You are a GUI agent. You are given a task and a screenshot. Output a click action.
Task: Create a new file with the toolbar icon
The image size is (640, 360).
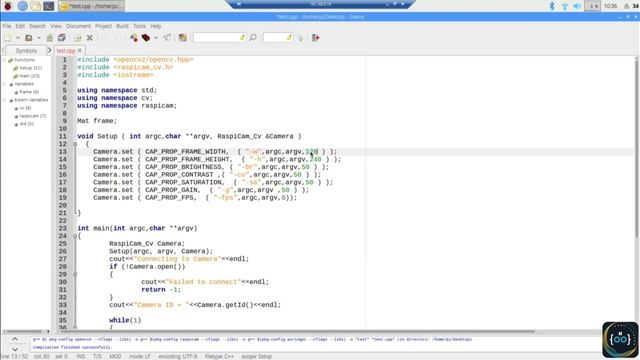8,38
